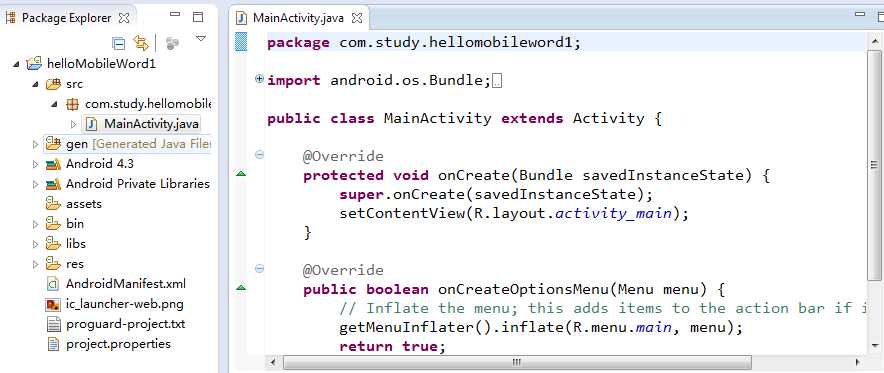Select proguard-project.txt file
The height and width of the screenshot is (373, 884).
click(x=126, y=324)
